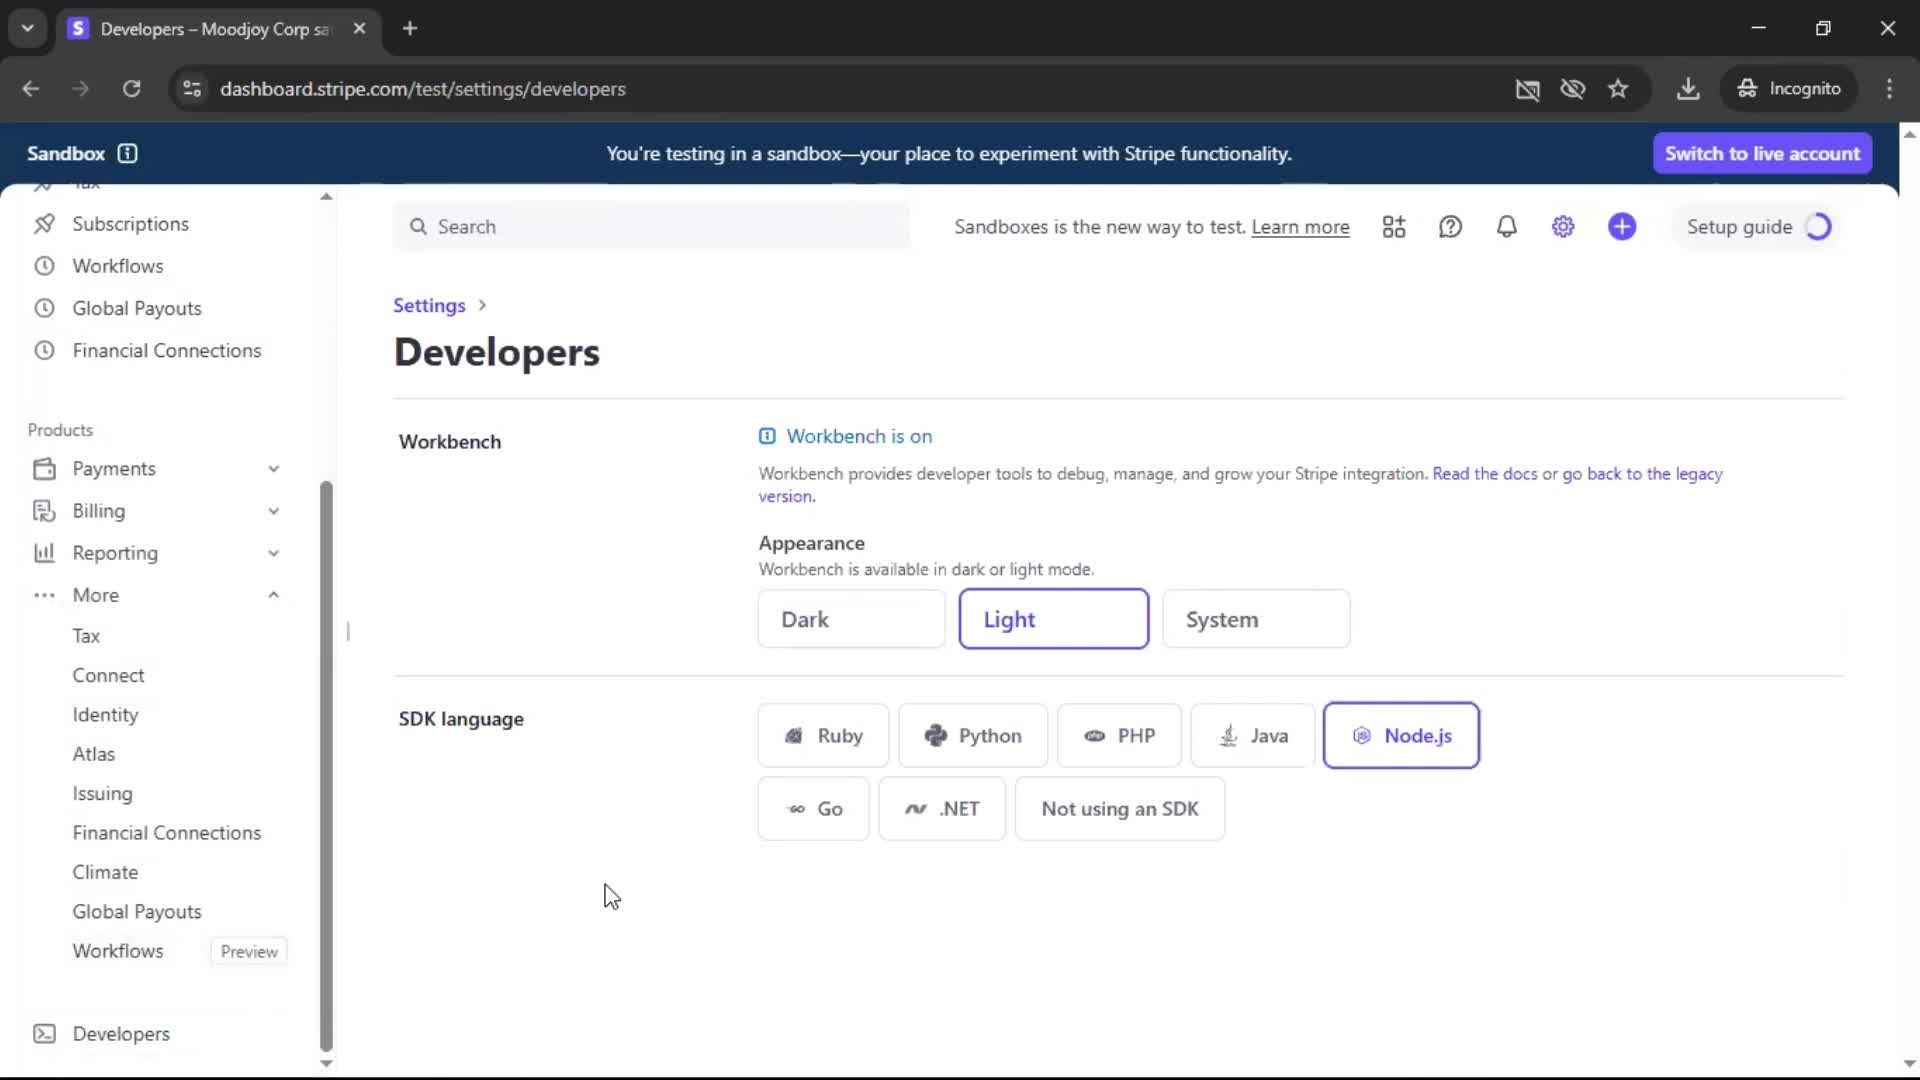Screen dimensions: 1920x1080
Task: Open Identity in the sidebar
Action: 105,715
